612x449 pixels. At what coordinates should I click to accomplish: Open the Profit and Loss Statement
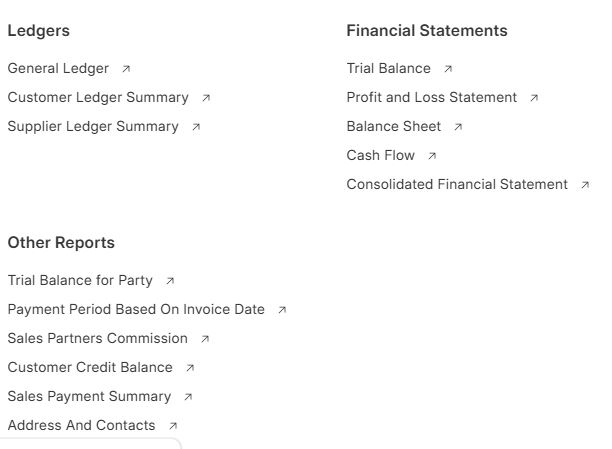click(x=432, y=98)
